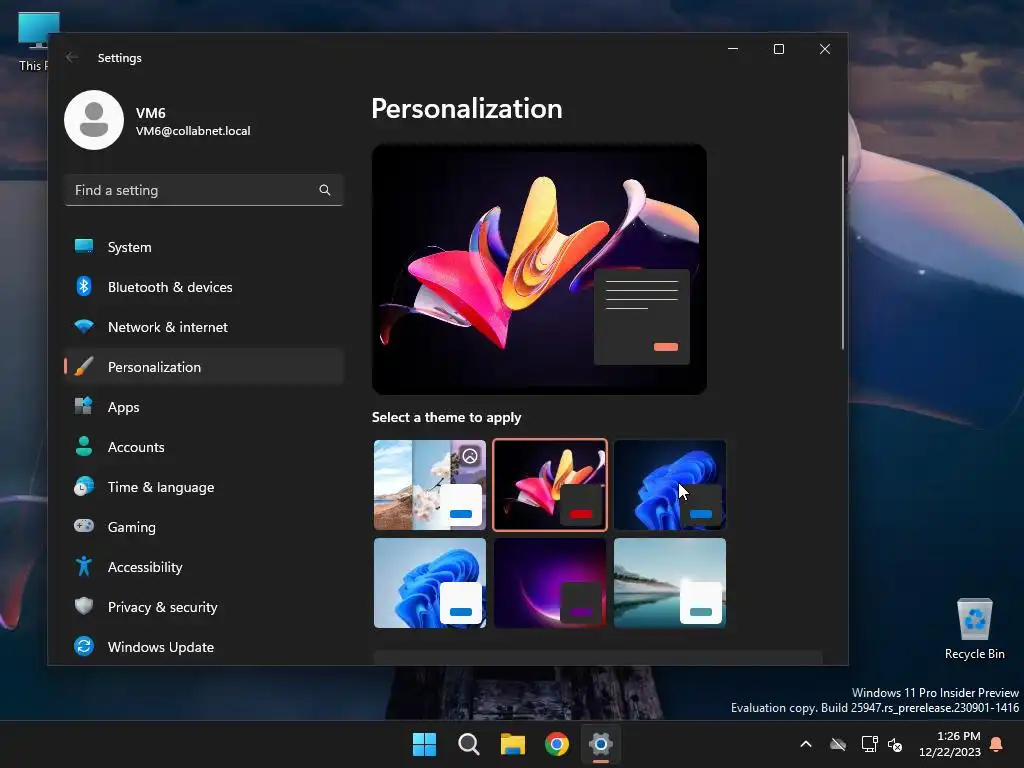The height and width of the screenshot is (768, 1024).
Task: Go to System settings
Action: coord(204,247)
